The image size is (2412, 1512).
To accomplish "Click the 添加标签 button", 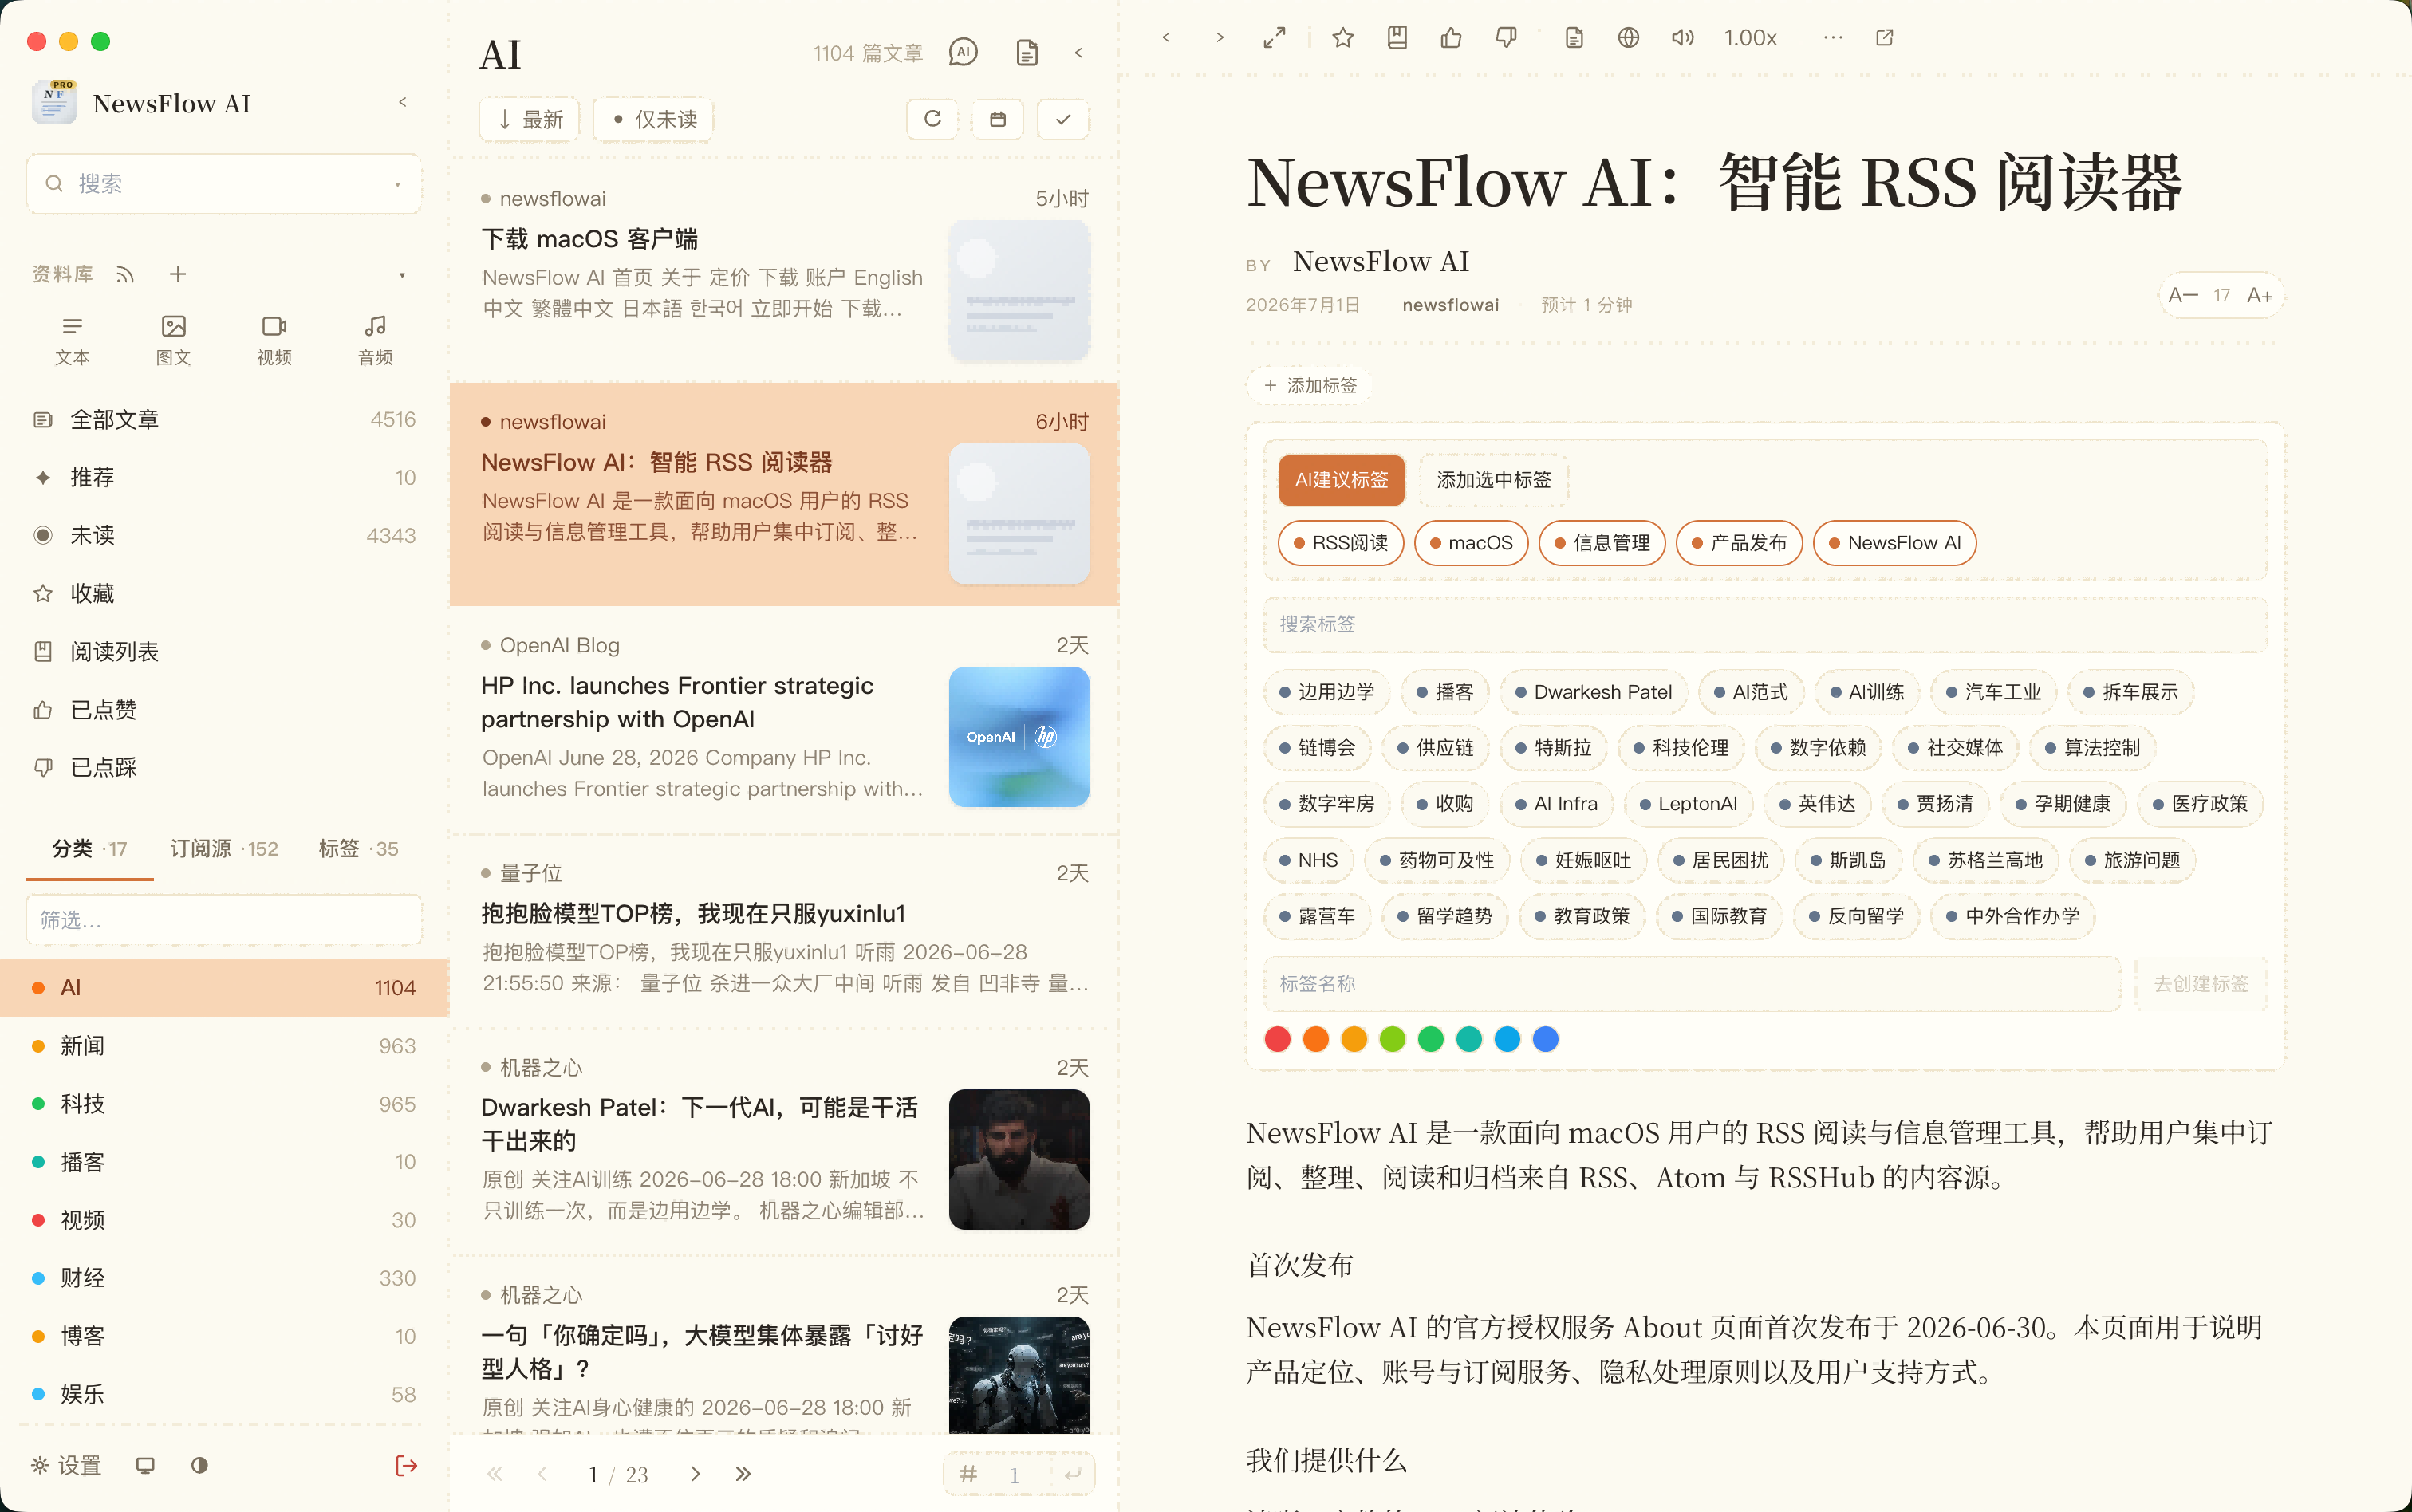I will coord(1310,385).
